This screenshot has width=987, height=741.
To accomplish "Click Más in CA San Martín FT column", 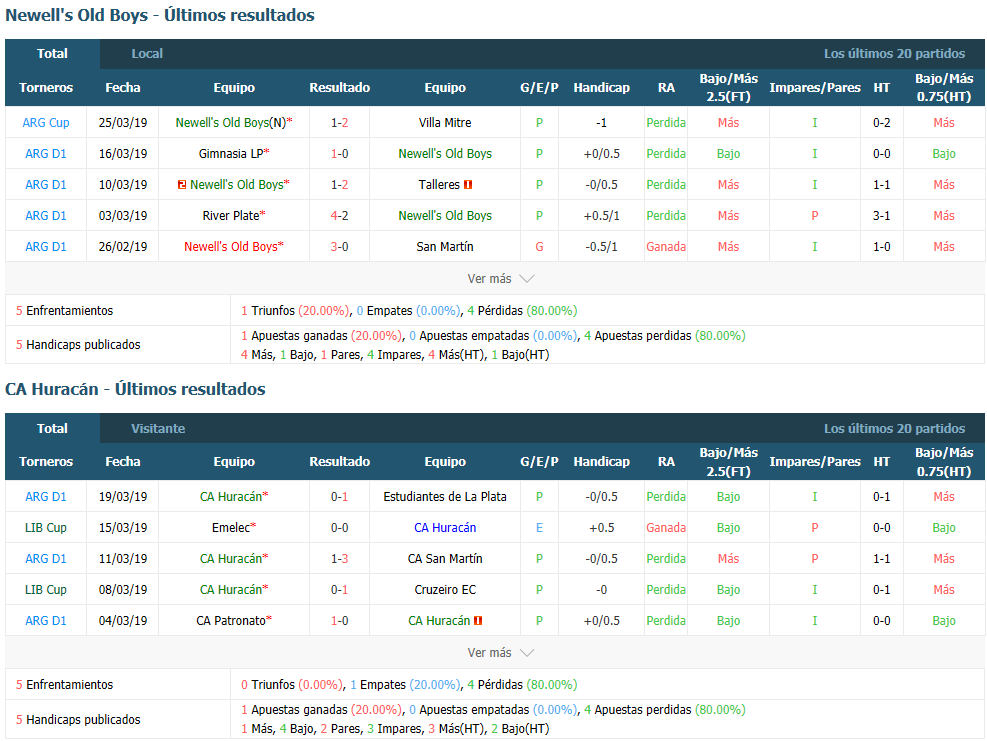I will click(x=728, y=559).
